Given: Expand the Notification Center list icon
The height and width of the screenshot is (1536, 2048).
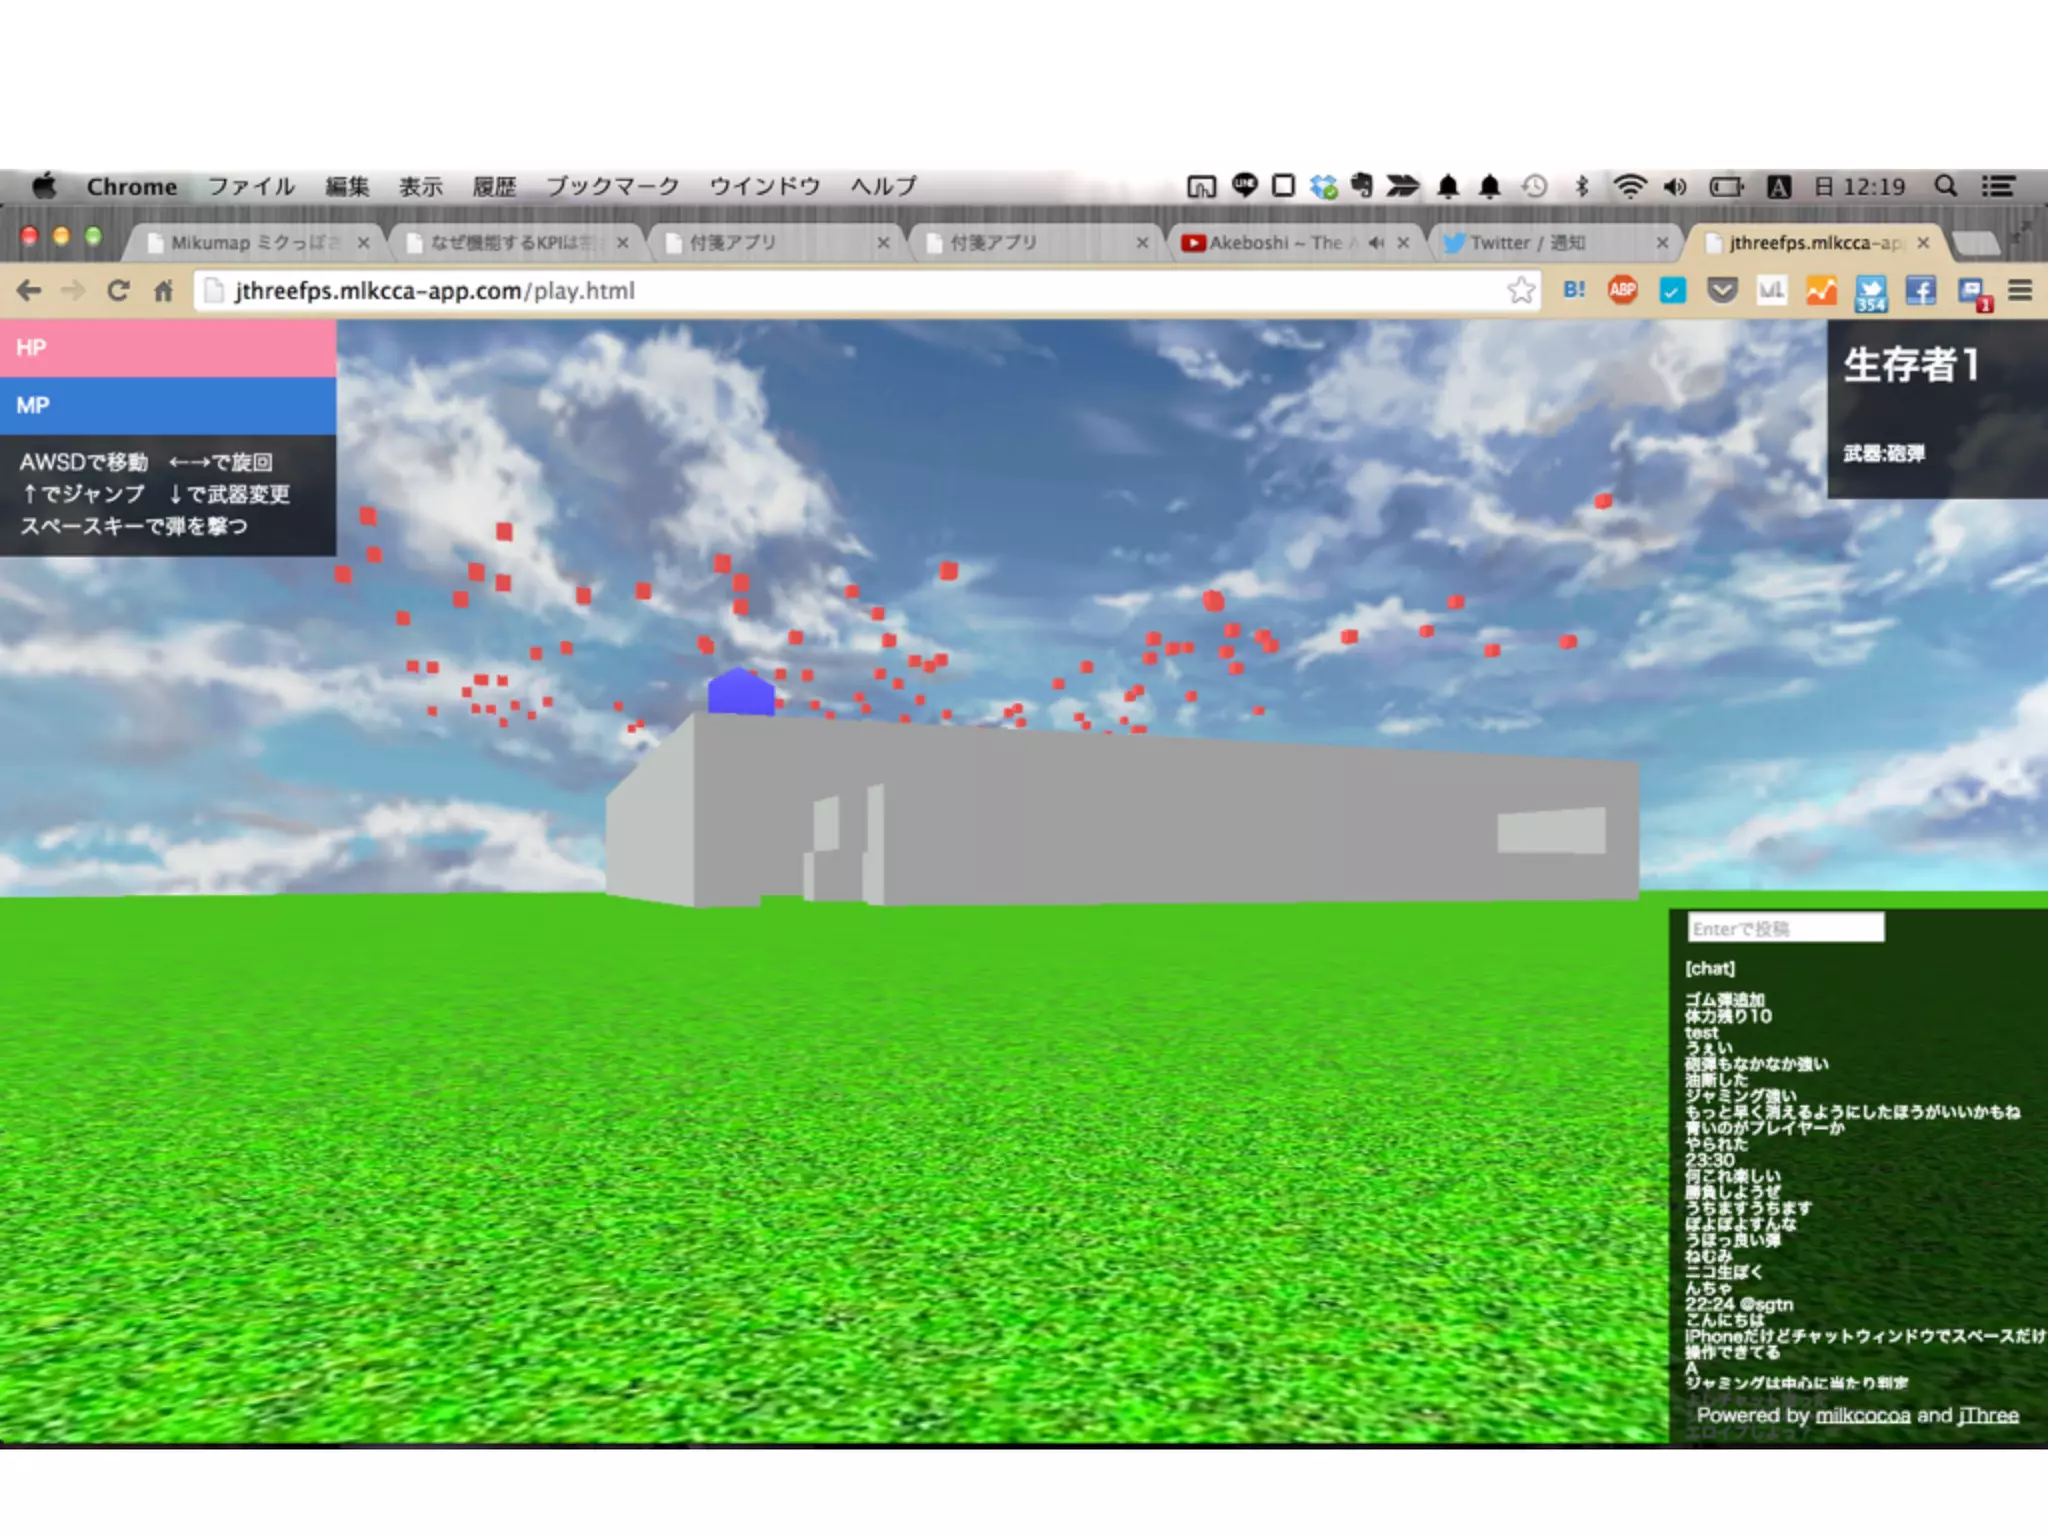Looking at the screenshot, I should [1998, 186].
